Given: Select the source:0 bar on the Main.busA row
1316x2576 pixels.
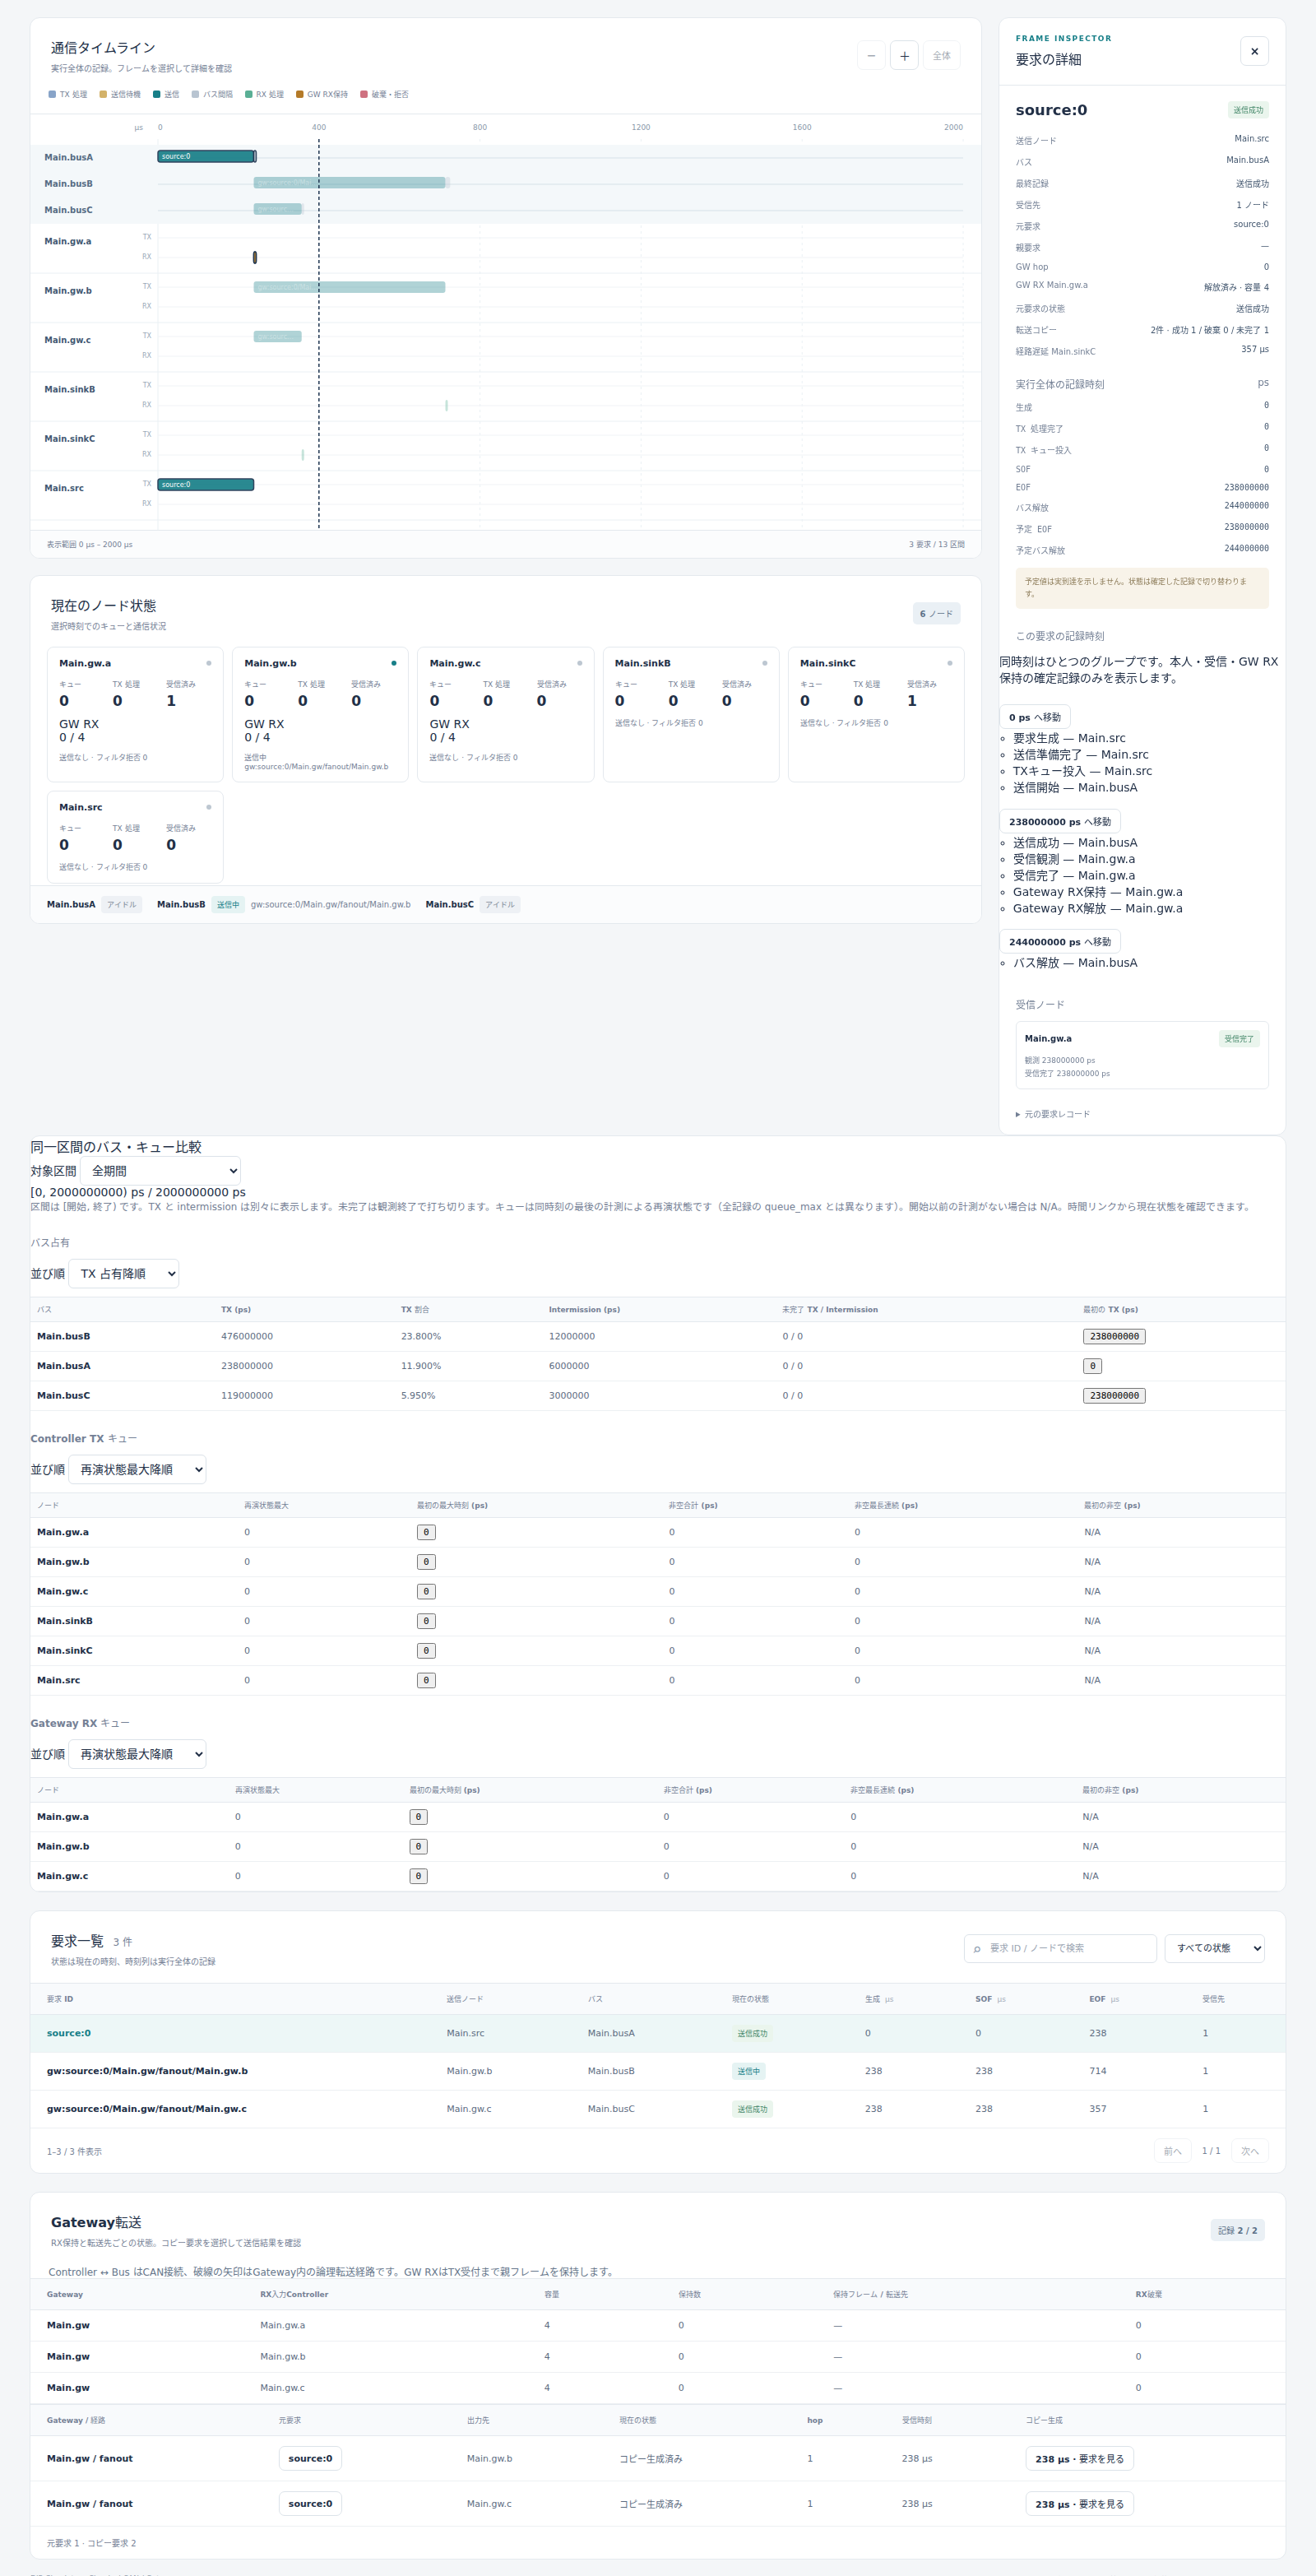Looking at the screenshot, I should 207,156.
